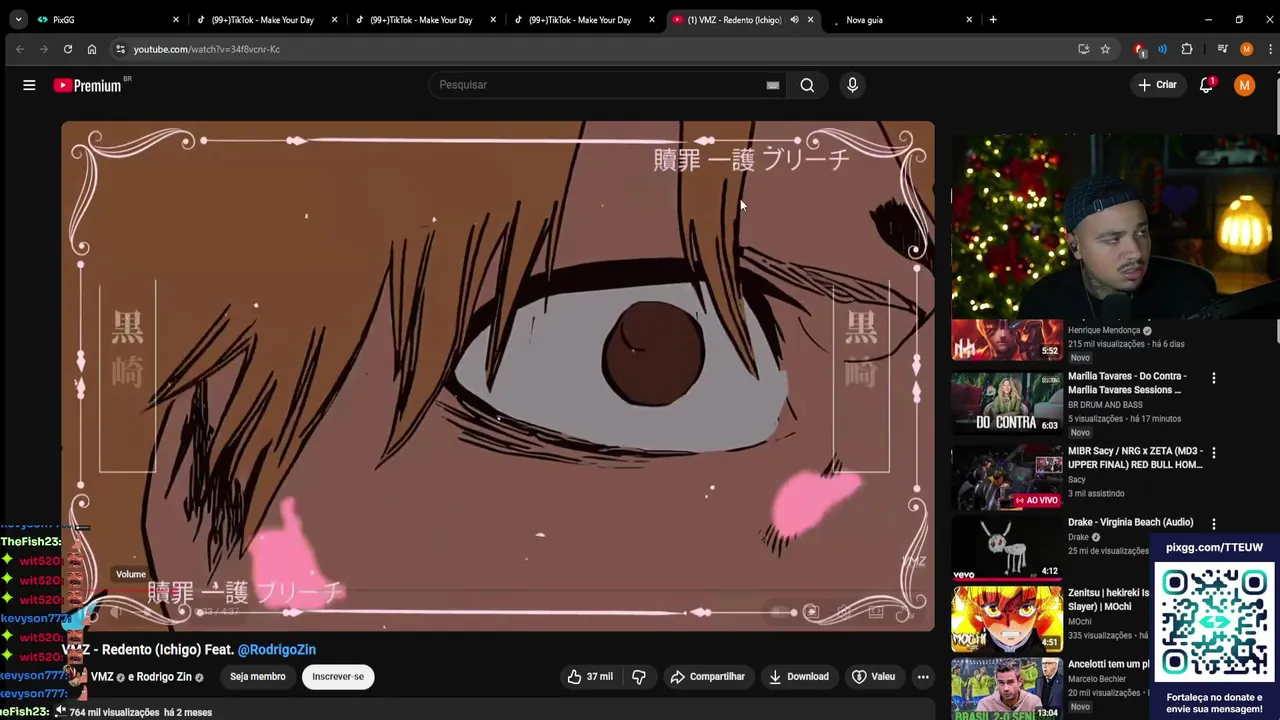Click the Download button

pyautogui.click(x=798, y=677)
